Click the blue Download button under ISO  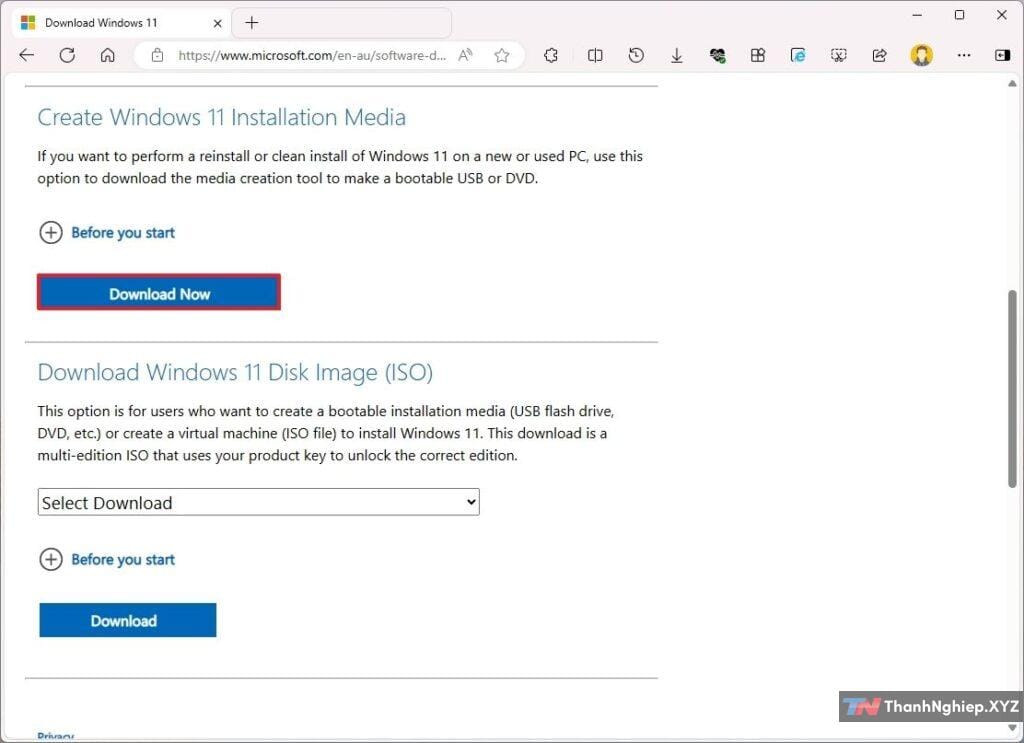point(127,620)
